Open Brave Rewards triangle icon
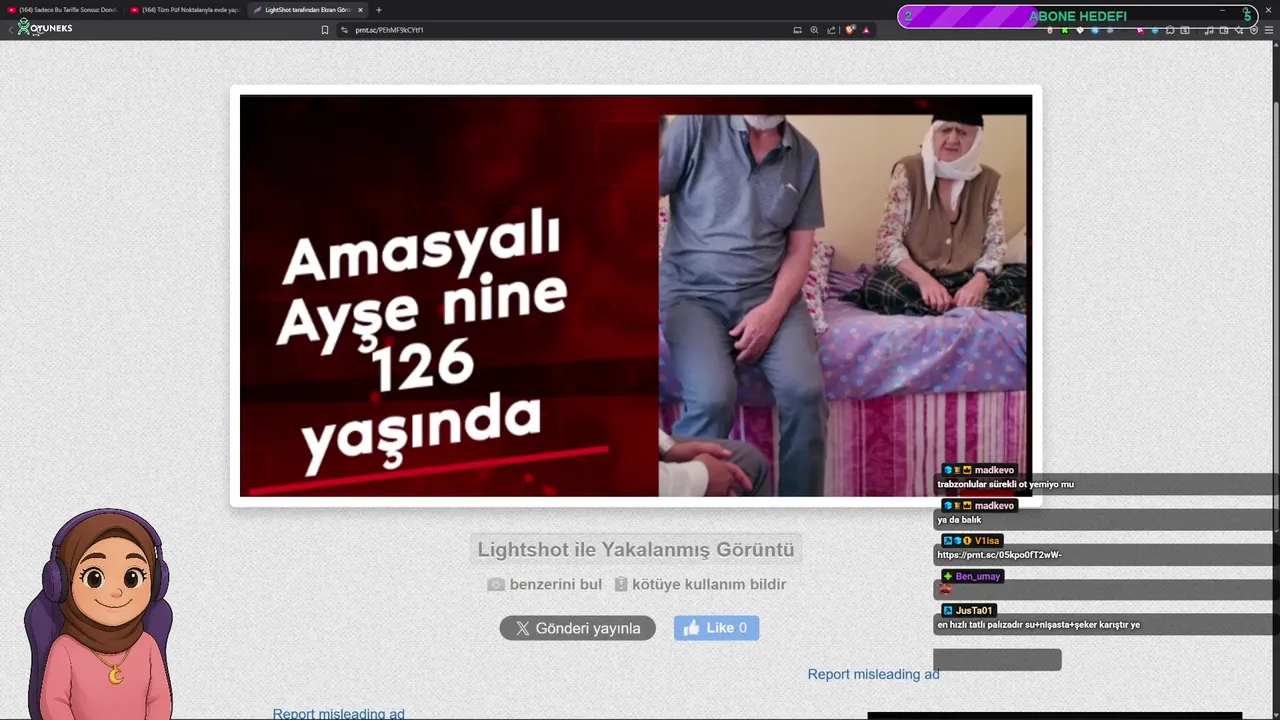1280x720 pixels. click(866, 30)
